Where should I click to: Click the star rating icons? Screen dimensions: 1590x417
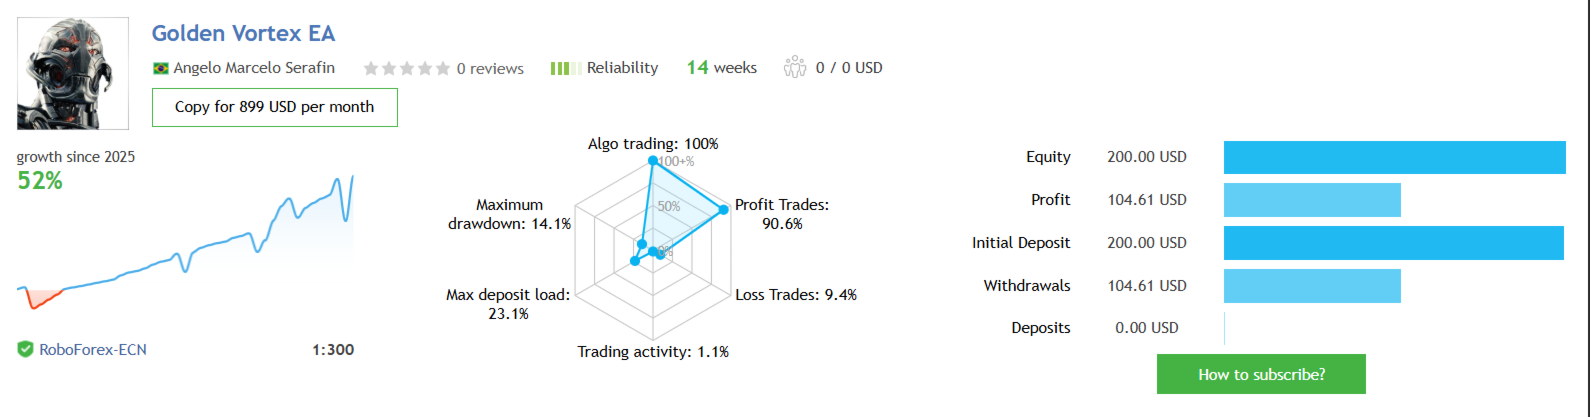(x=406, y=69)
